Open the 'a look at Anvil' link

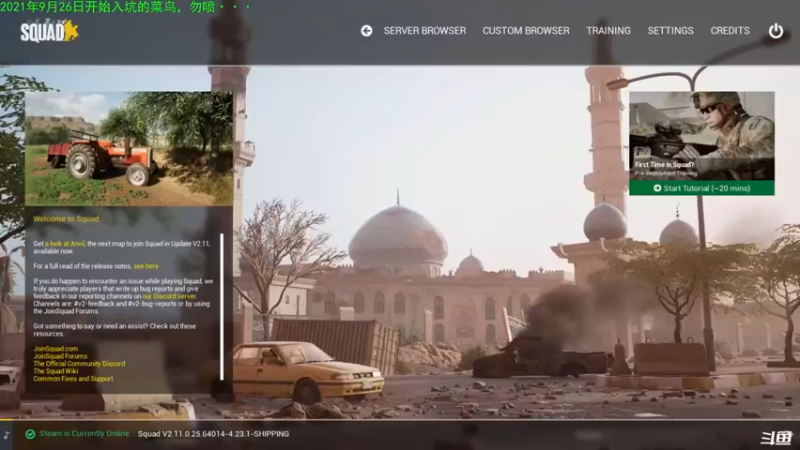65,244
